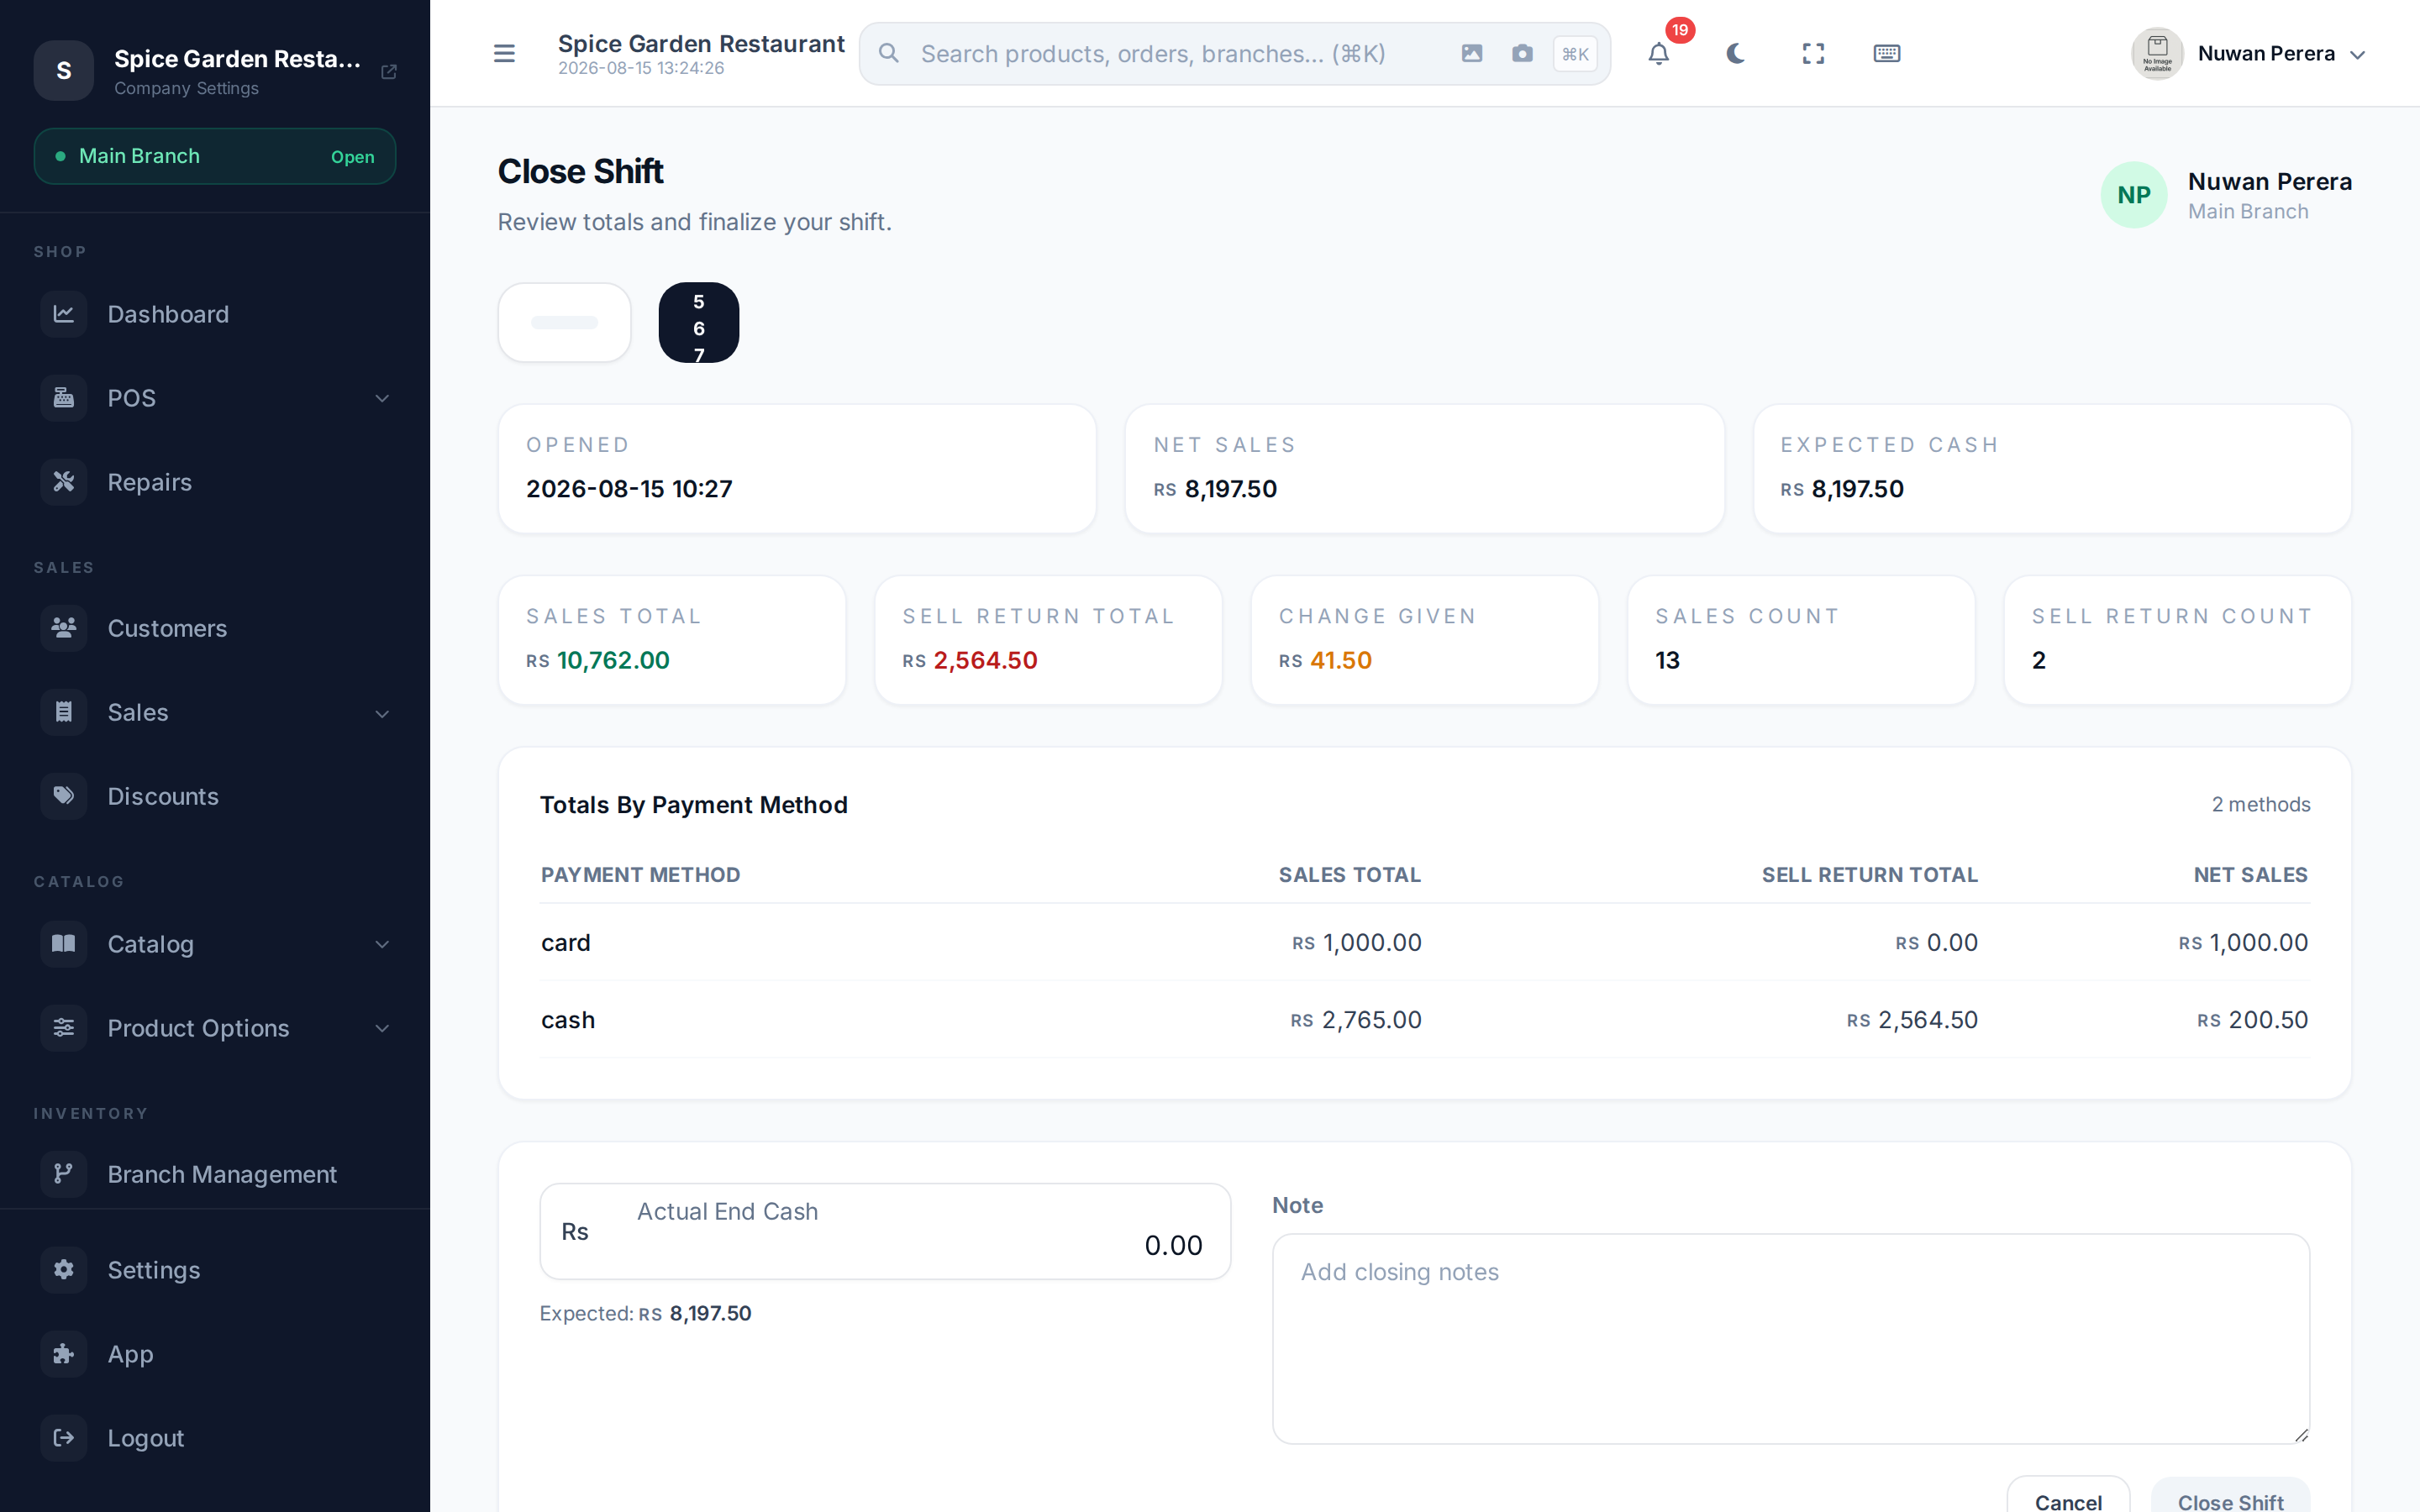This screenshot has width=2420, height=1512.
Task: Open keyboard shortcuts icon
Action: point(1886,53)
